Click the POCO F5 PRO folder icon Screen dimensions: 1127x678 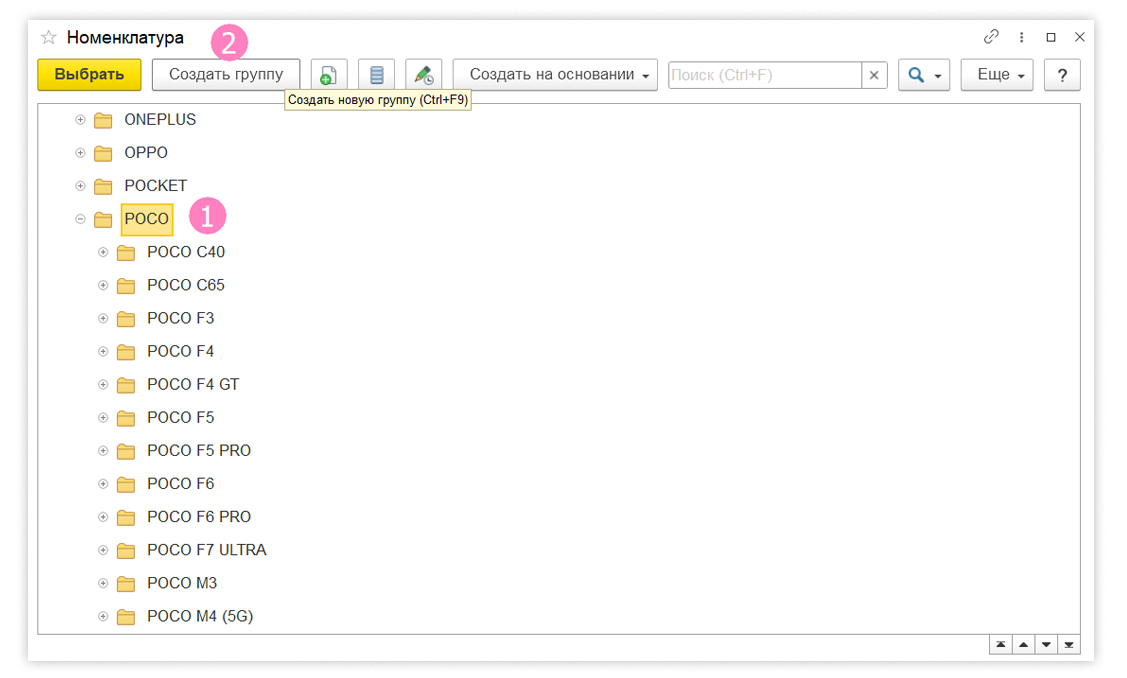(x=126, y=451)
